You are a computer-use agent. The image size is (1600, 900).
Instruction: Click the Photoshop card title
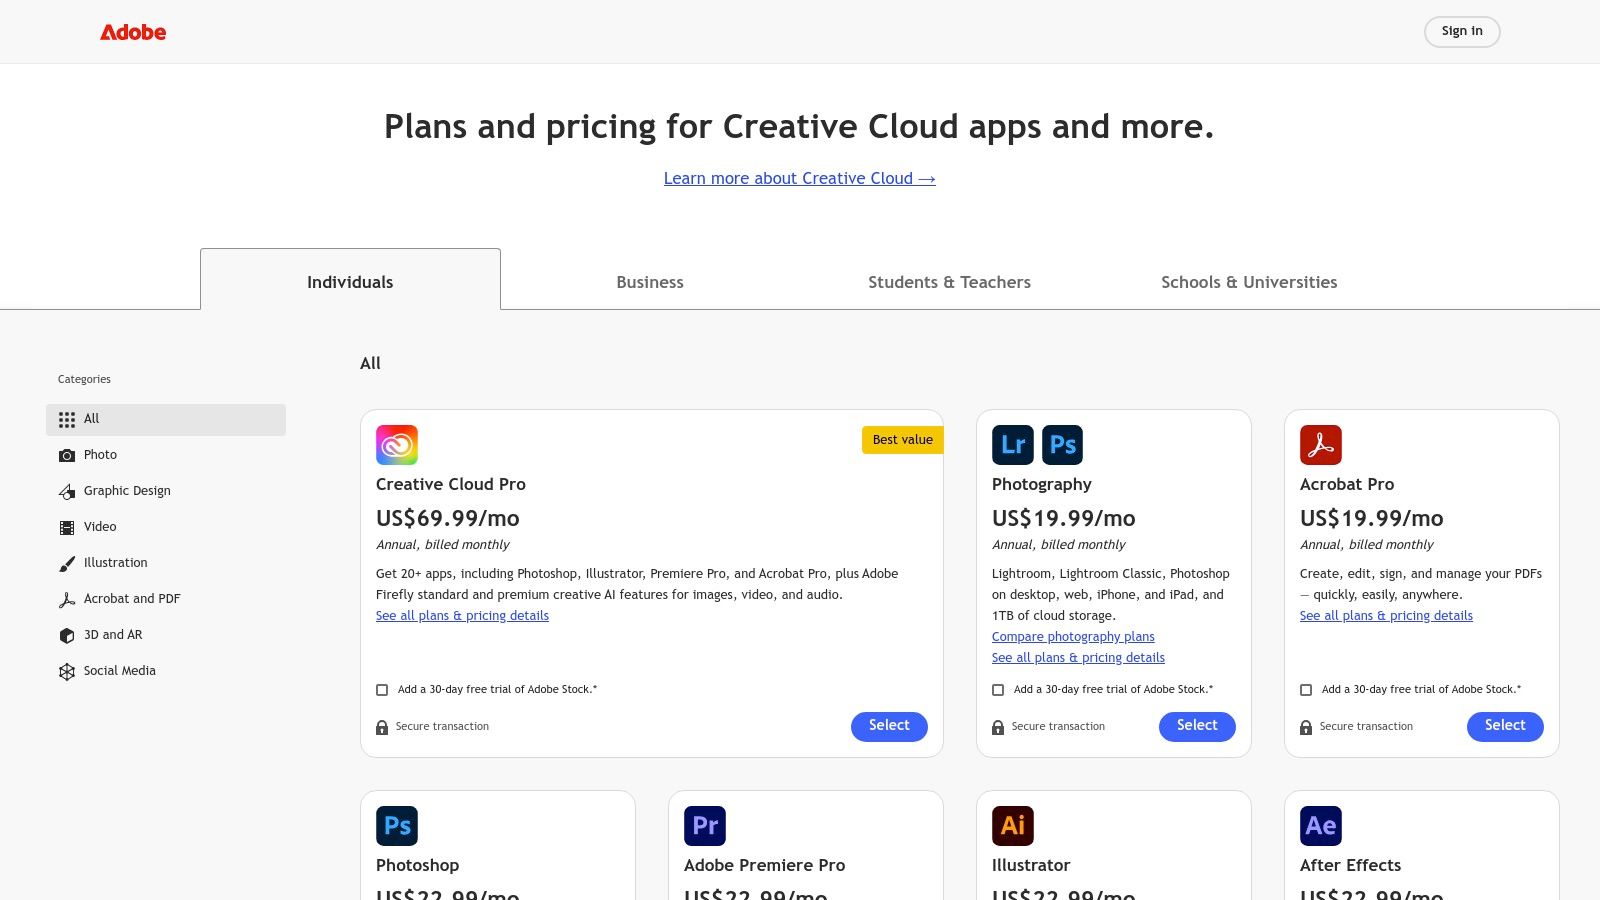pyautogui.click(x=418, y=866)
